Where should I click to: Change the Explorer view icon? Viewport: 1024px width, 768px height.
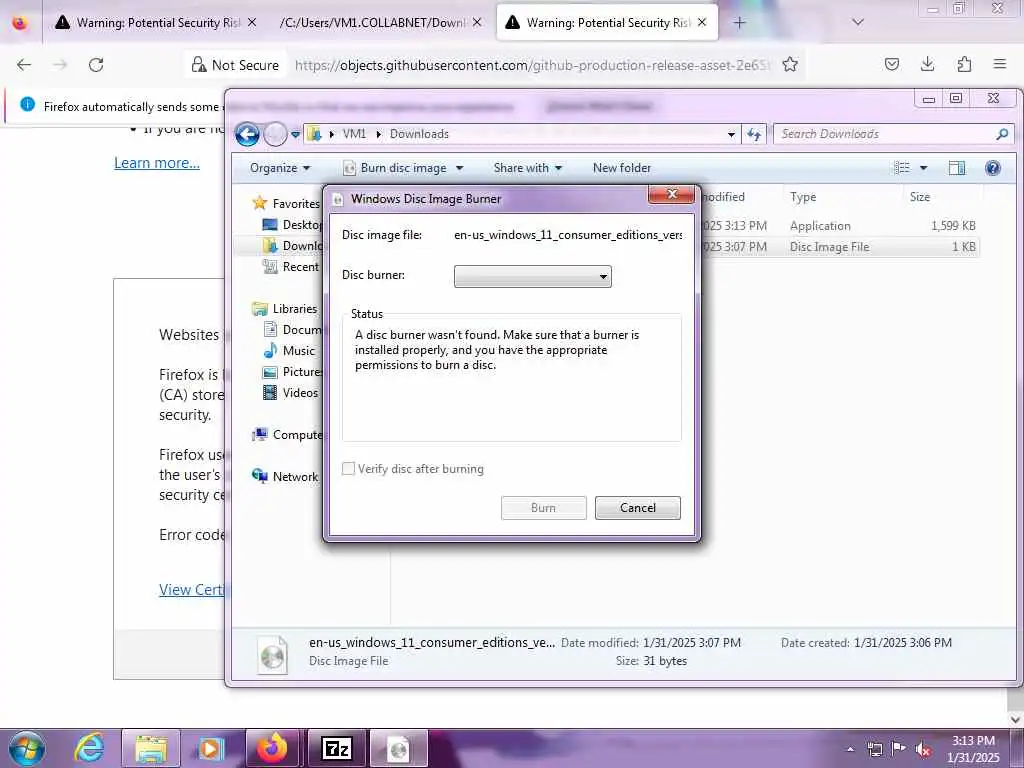(902, 168)
